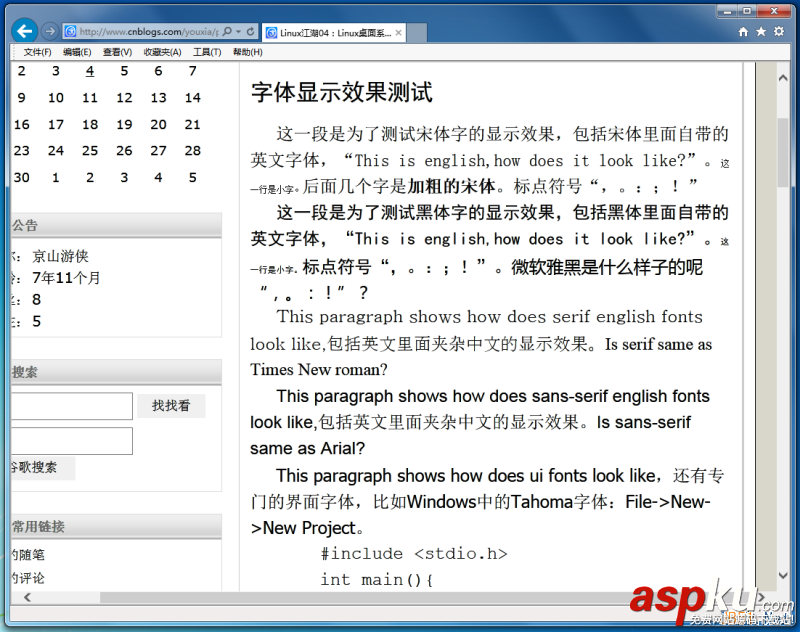
Task: Click the vertical scrollbar down arrow
Action: coord(783,576)
